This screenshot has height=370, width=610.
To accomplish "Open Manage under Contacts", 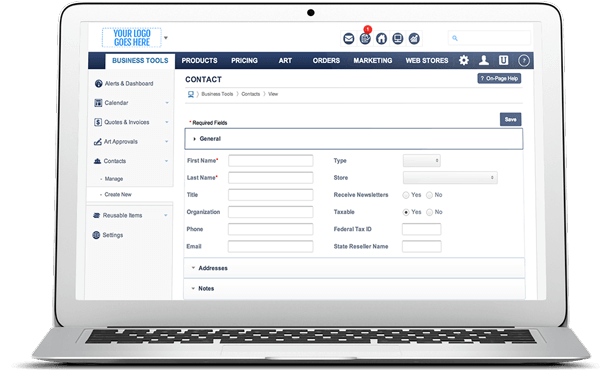I will click(x=114, y=179).
